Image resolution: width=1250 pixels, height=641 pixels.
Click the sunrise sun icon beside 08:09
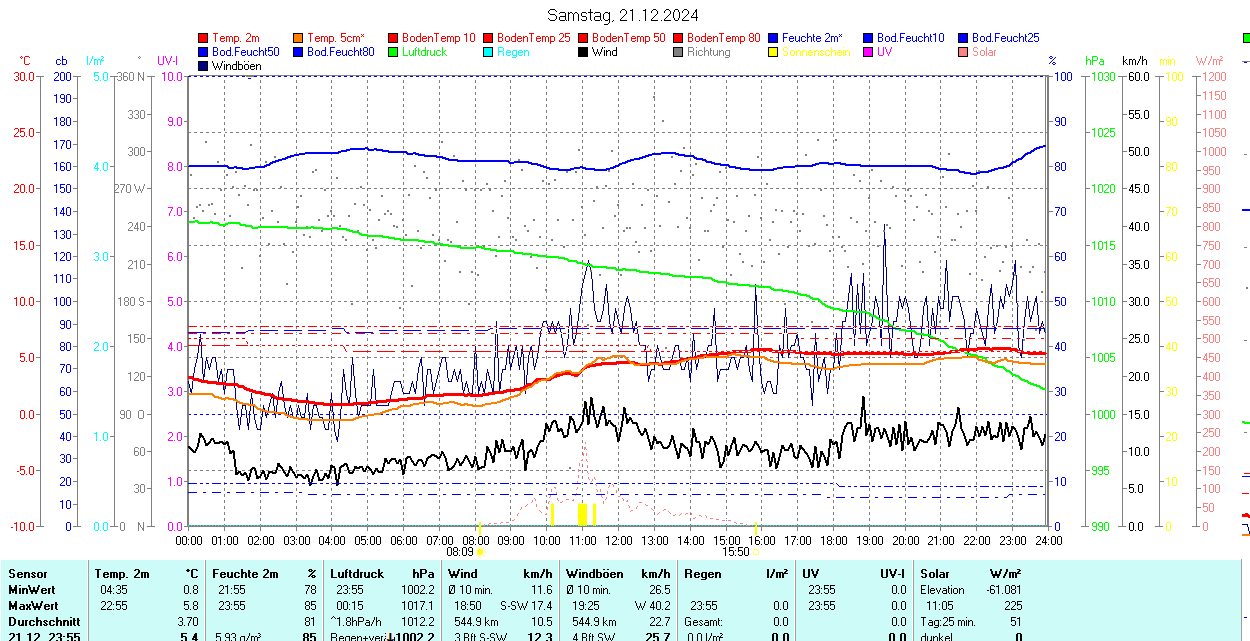pyautogui.click(x=481, y=551)
